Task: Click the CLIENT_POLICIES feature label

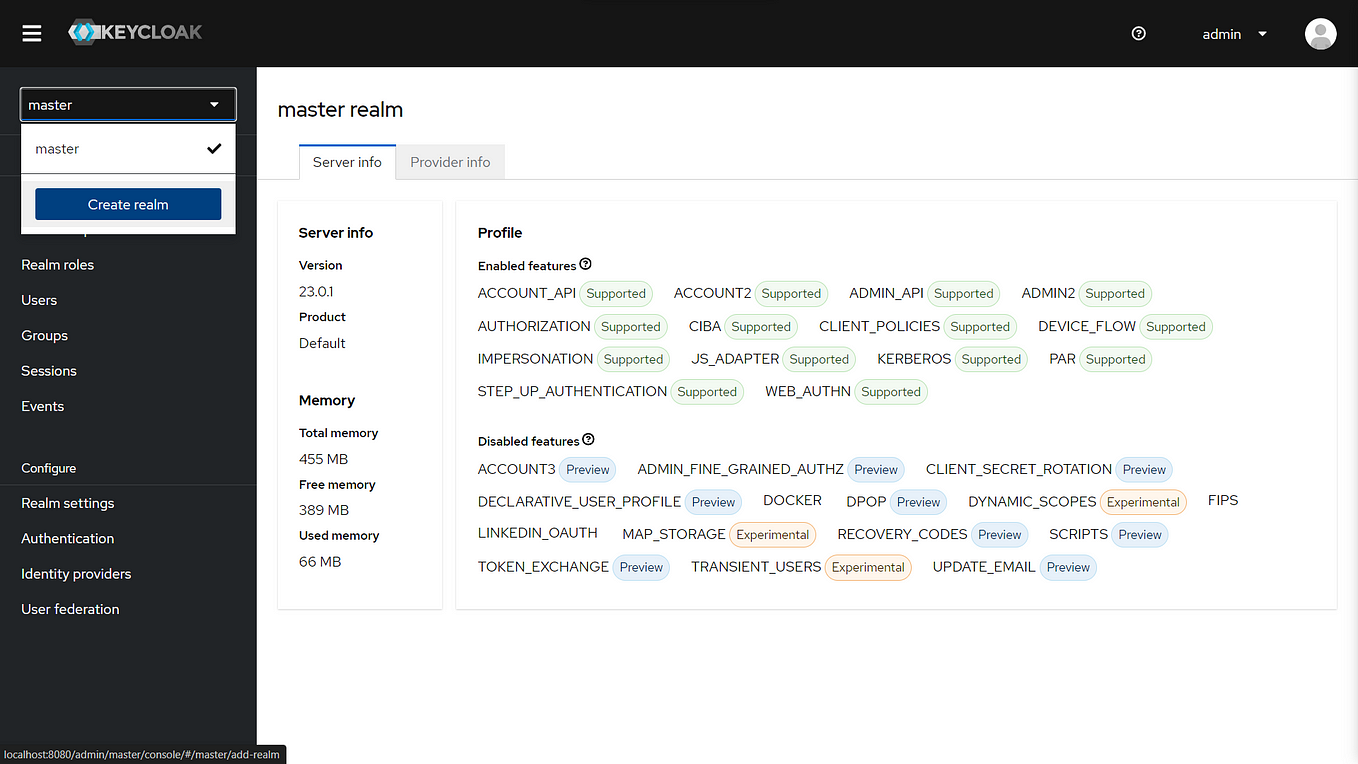Action: [879, 326]
